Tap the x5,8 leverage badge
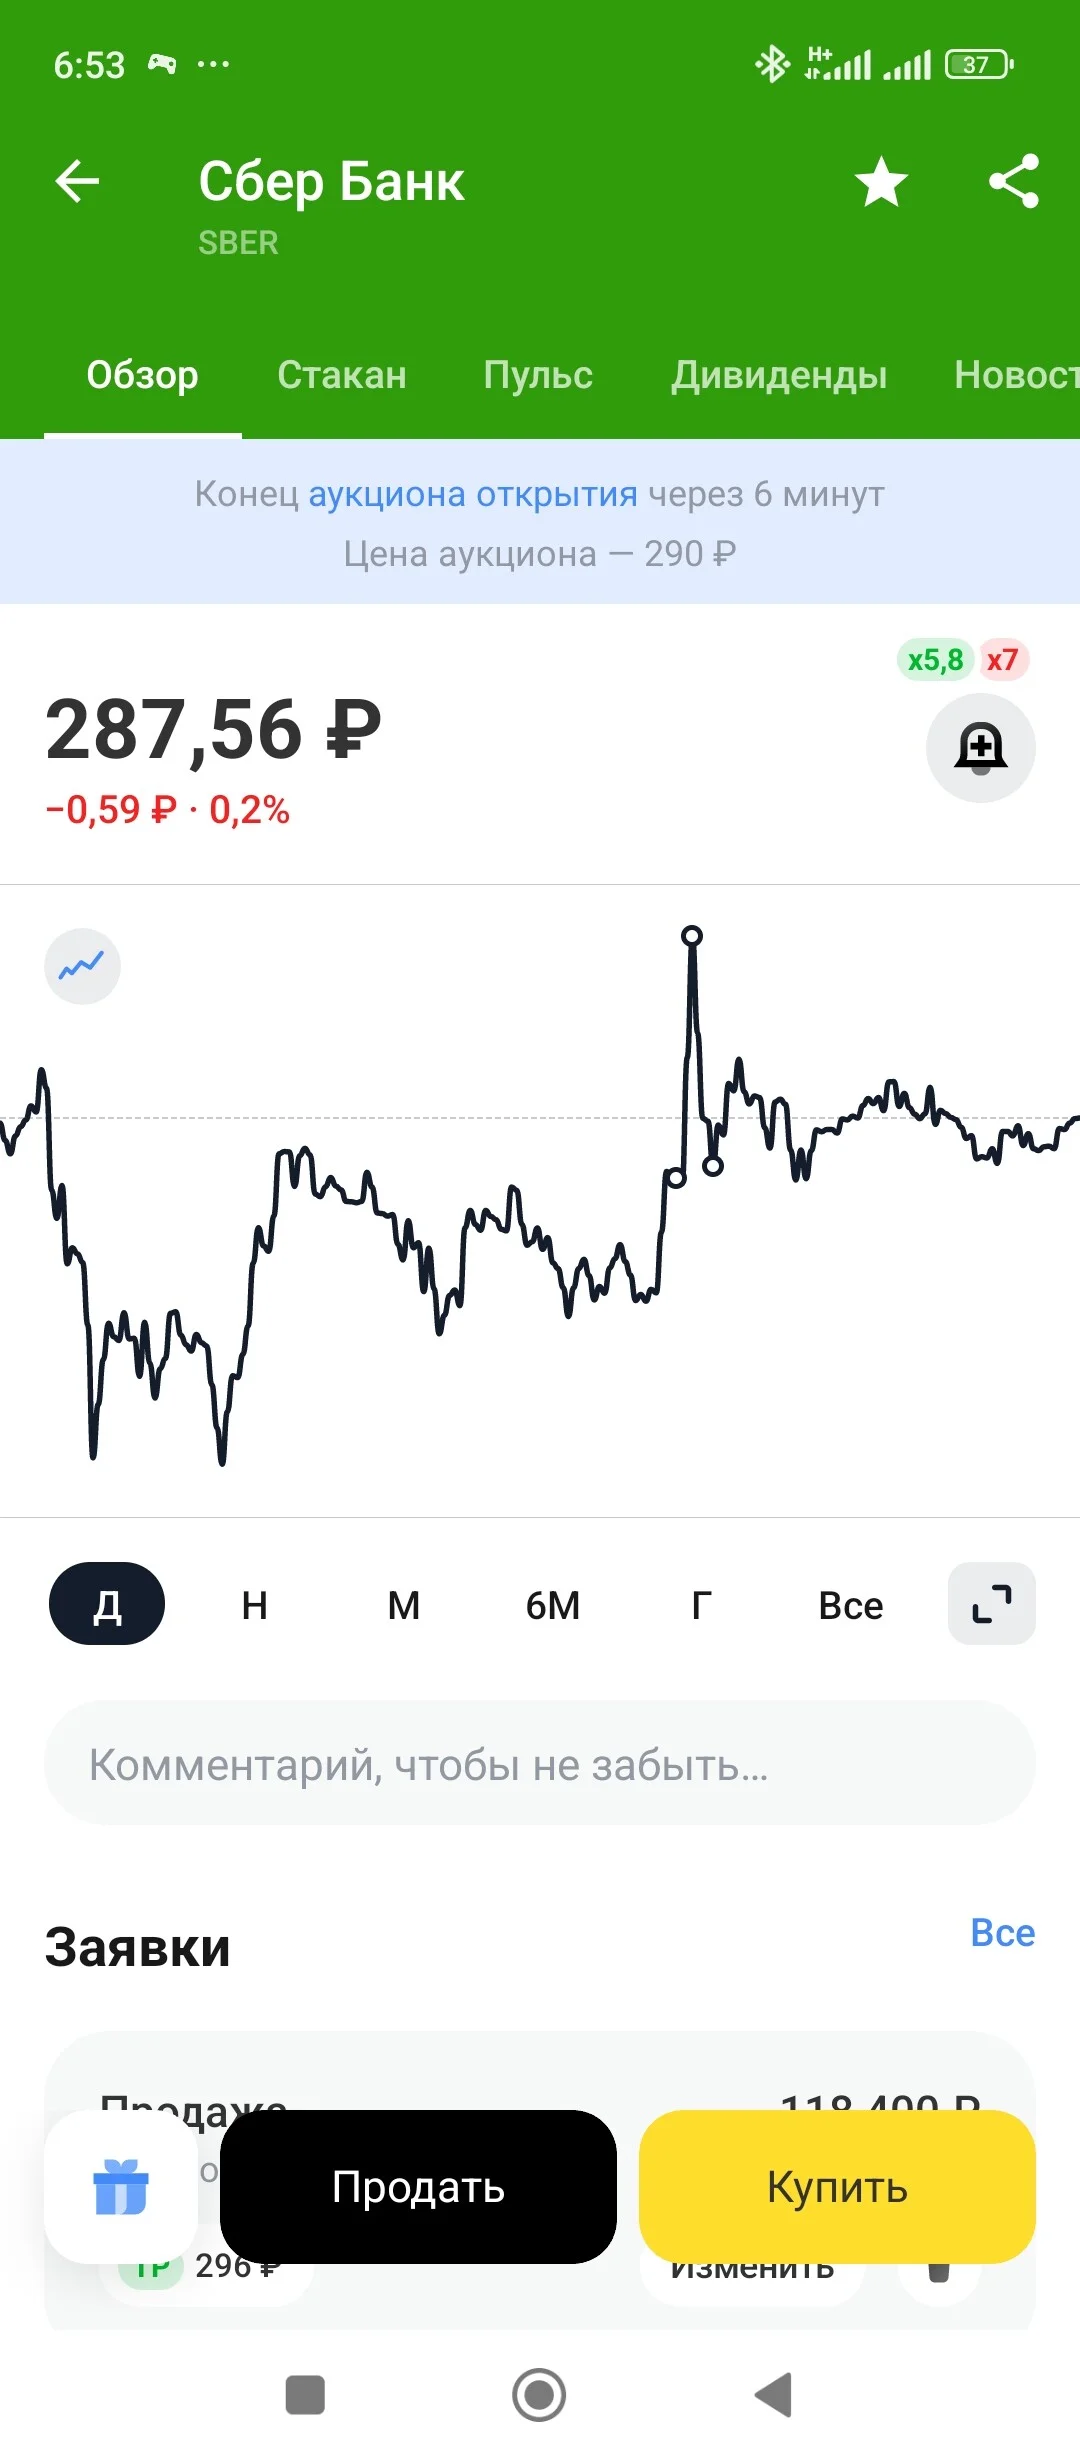The image size is (1080, 2460). tap(935, 660)
